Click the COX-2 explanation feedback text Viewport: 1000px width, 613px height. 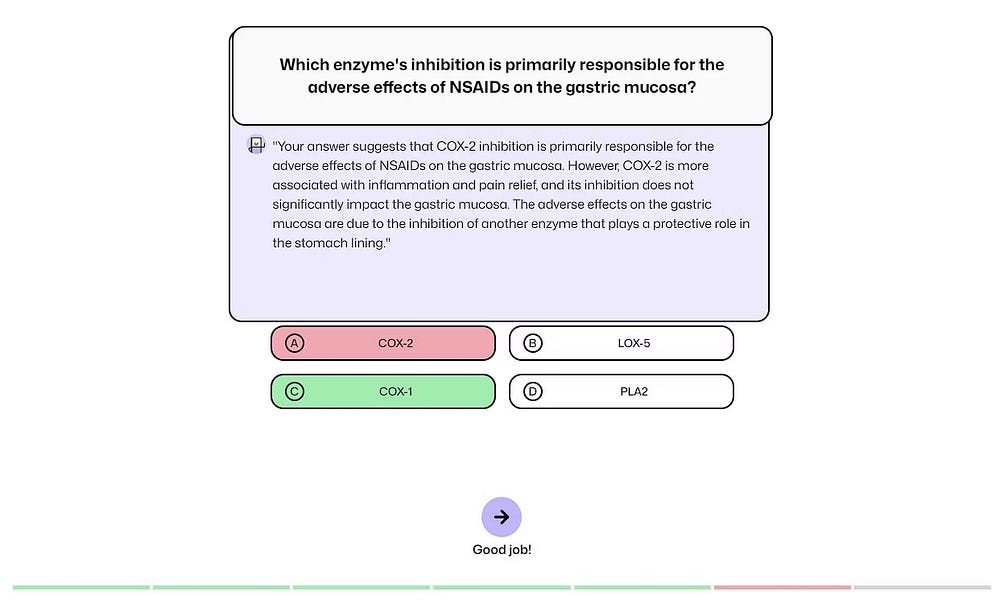pos(510,195)
